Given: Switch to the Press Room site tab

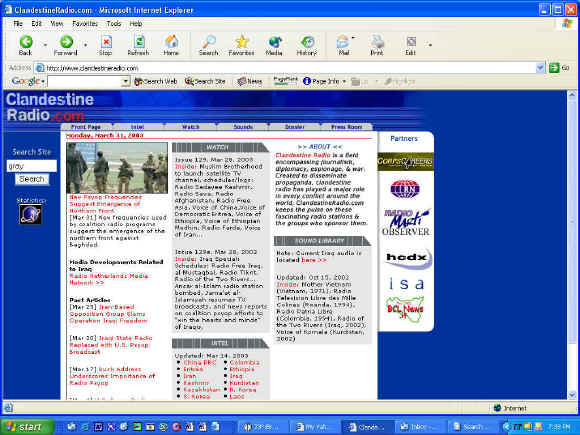Looking at the screenshot, I should point(347,127).
